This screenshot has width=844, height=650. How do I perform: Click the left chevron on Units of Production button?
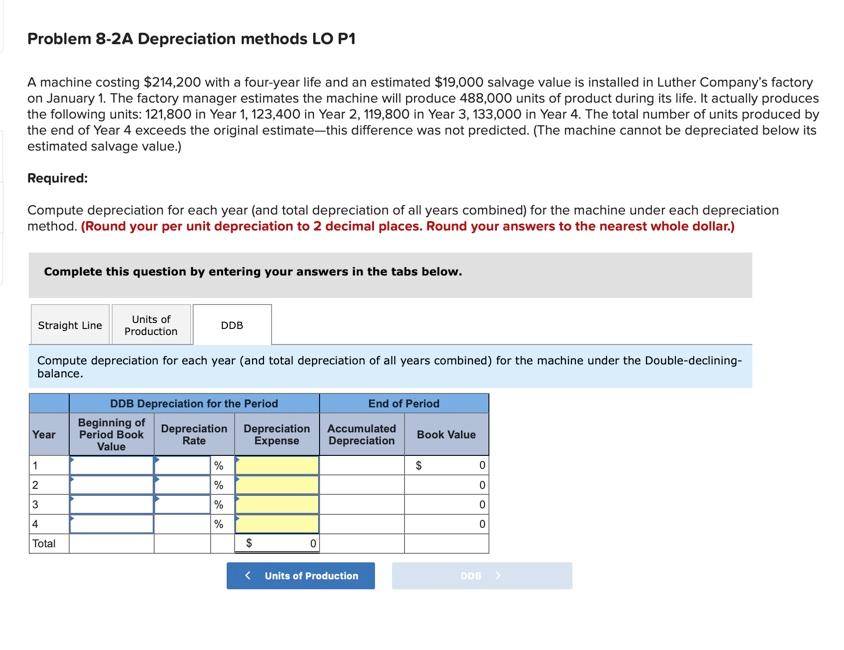(x=247, y=575)
